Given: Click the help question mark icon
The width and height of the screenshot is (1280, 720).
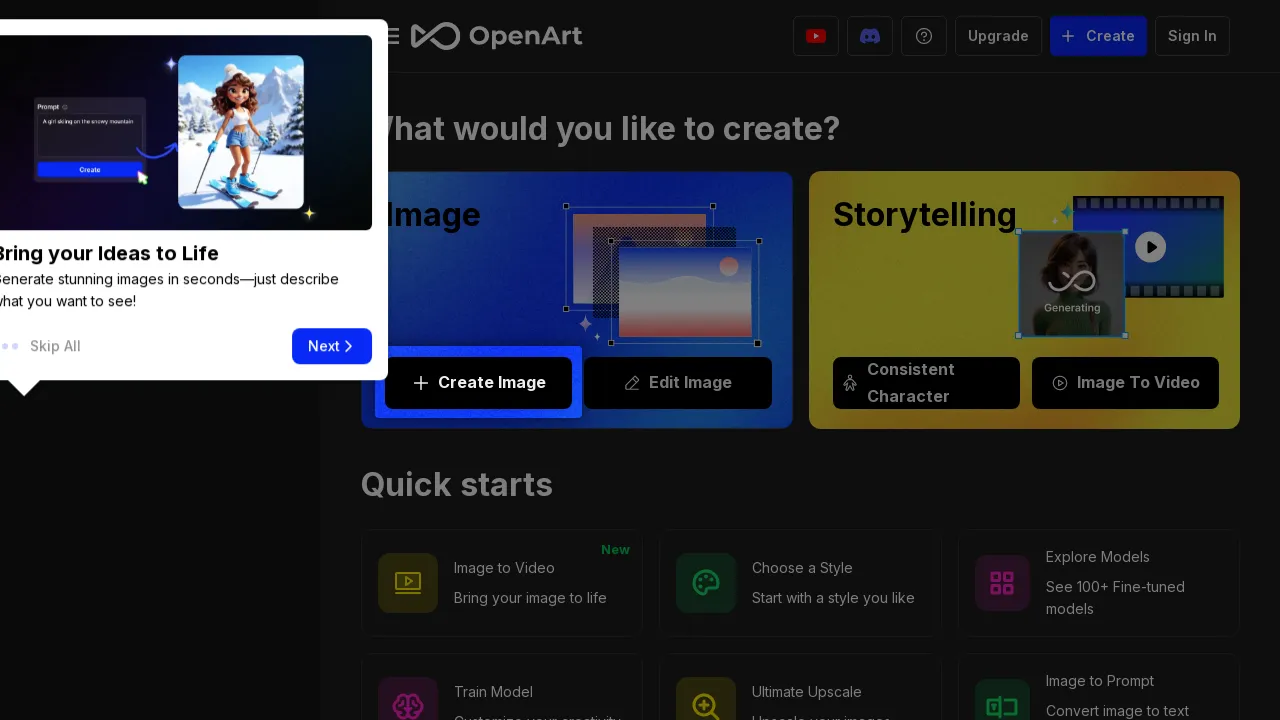Looking at the screenshot, I should coord(923,36).
